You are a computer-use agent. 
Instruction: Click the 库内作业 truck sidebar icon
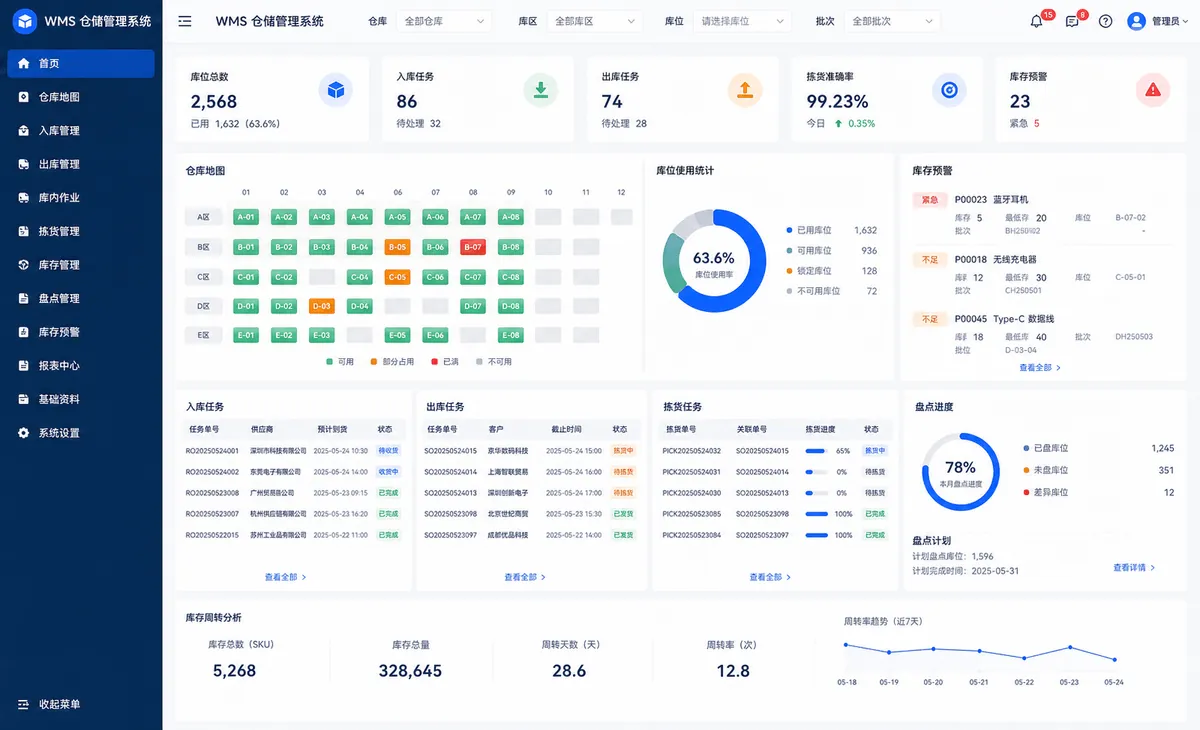[24, 198]
